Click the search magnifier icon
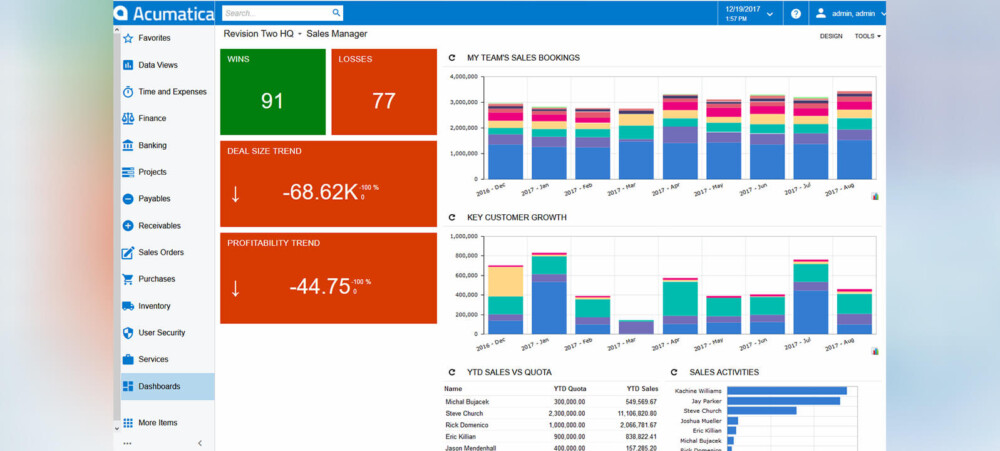 point(335,13)
